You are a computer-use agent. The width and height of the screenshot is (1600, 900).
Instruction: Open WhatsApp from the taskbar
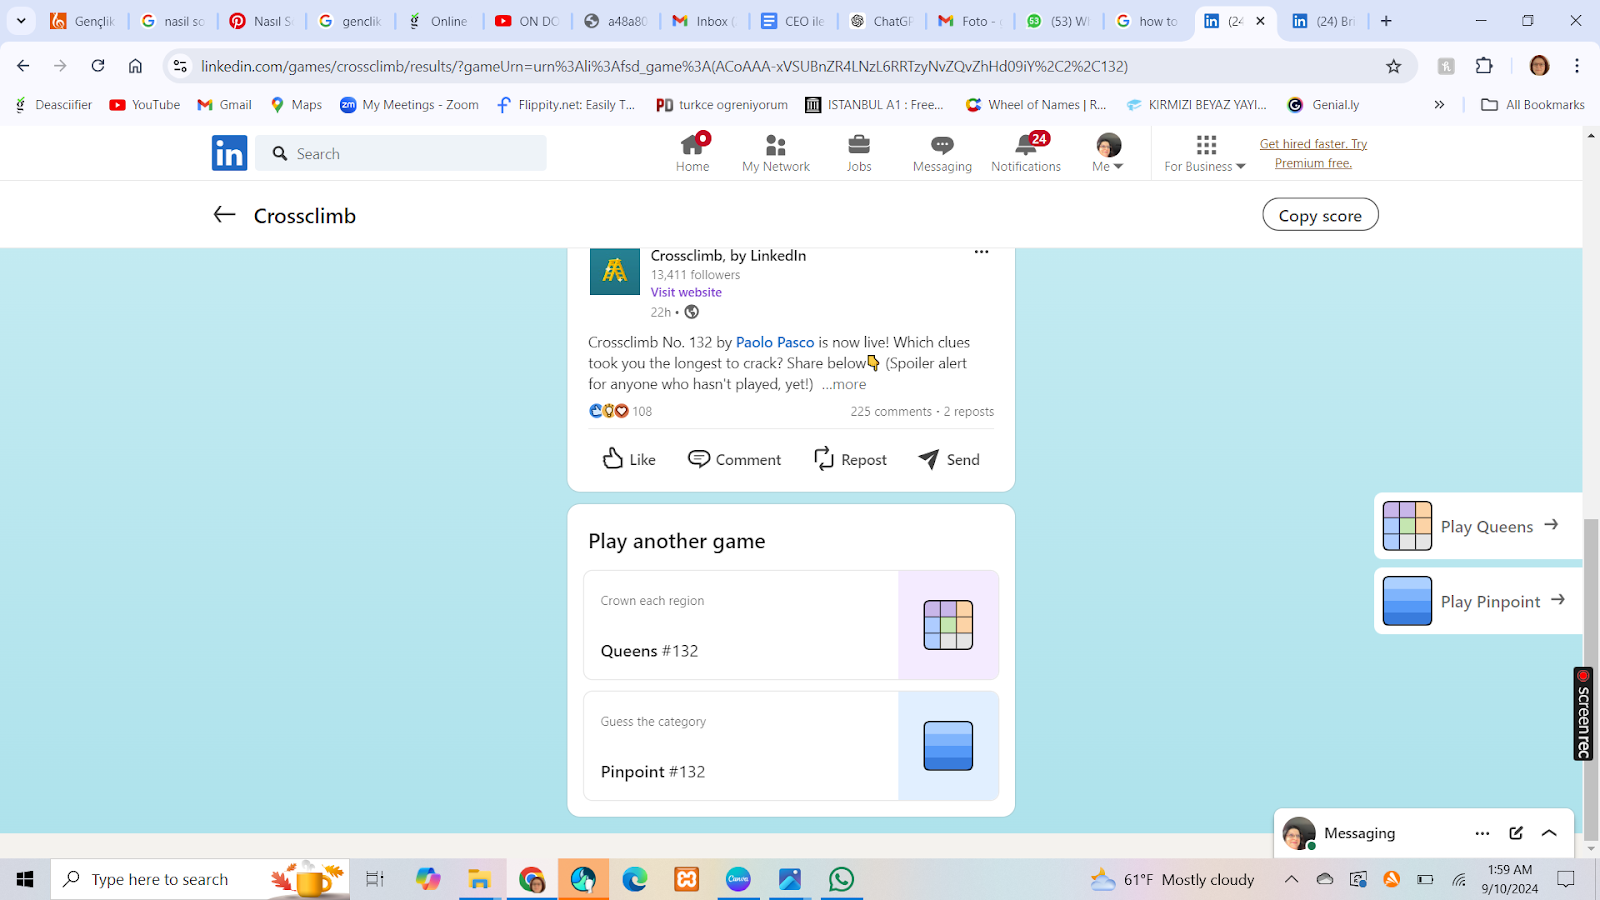[x=842, y=879]
